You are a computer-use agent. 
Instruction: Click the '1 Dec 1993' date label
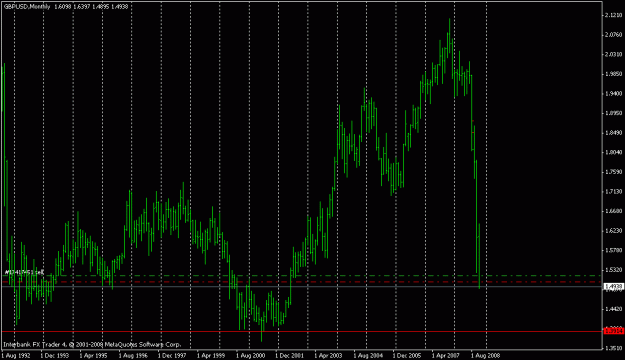tap(55, 355)
